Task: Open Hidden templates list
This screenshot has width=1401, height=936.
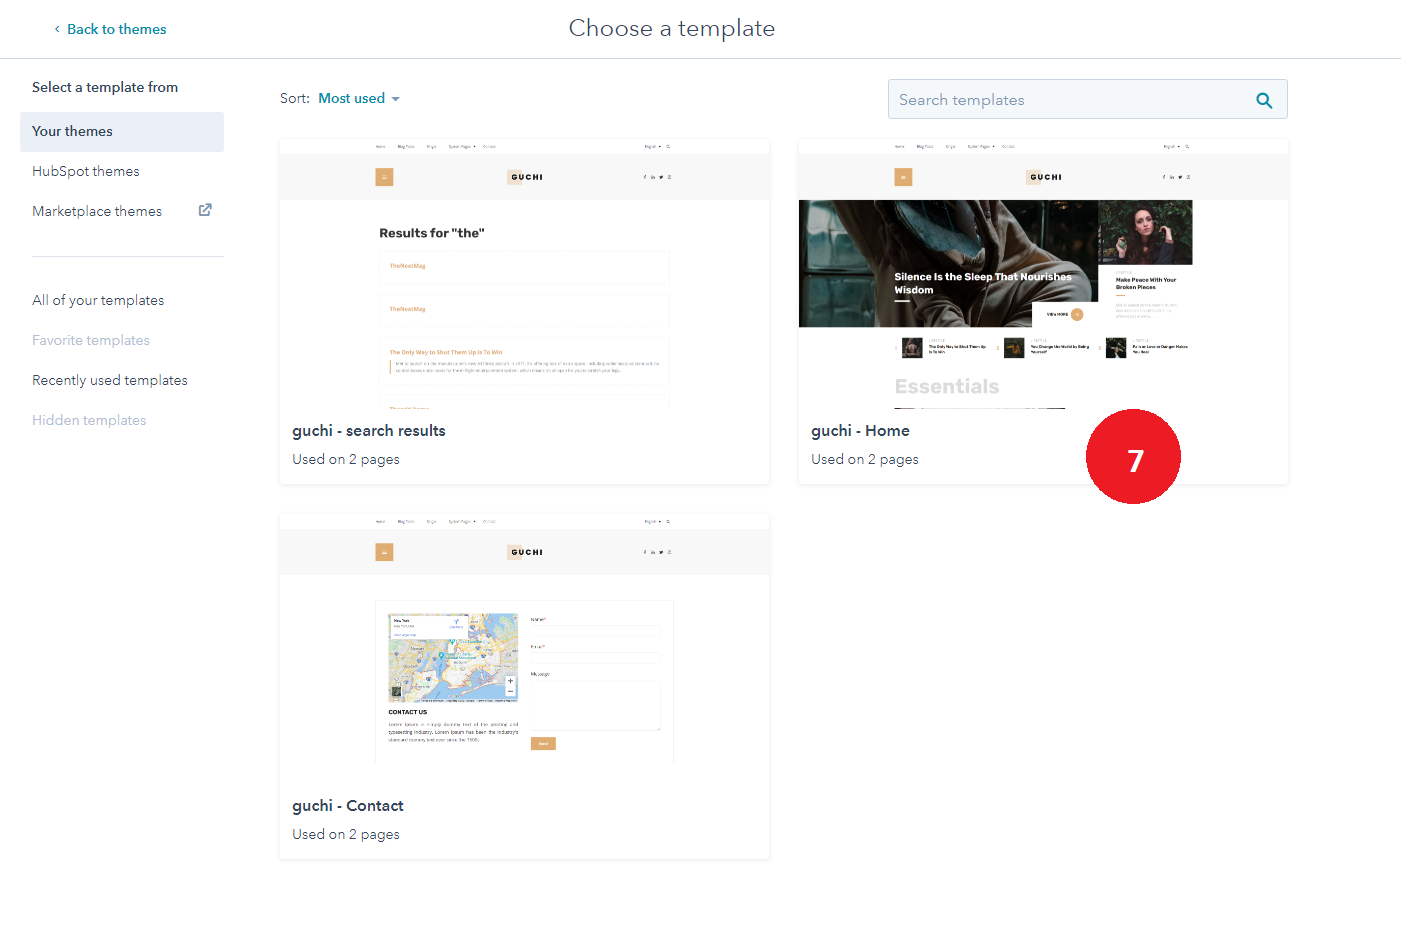Action: pos(89,420)
